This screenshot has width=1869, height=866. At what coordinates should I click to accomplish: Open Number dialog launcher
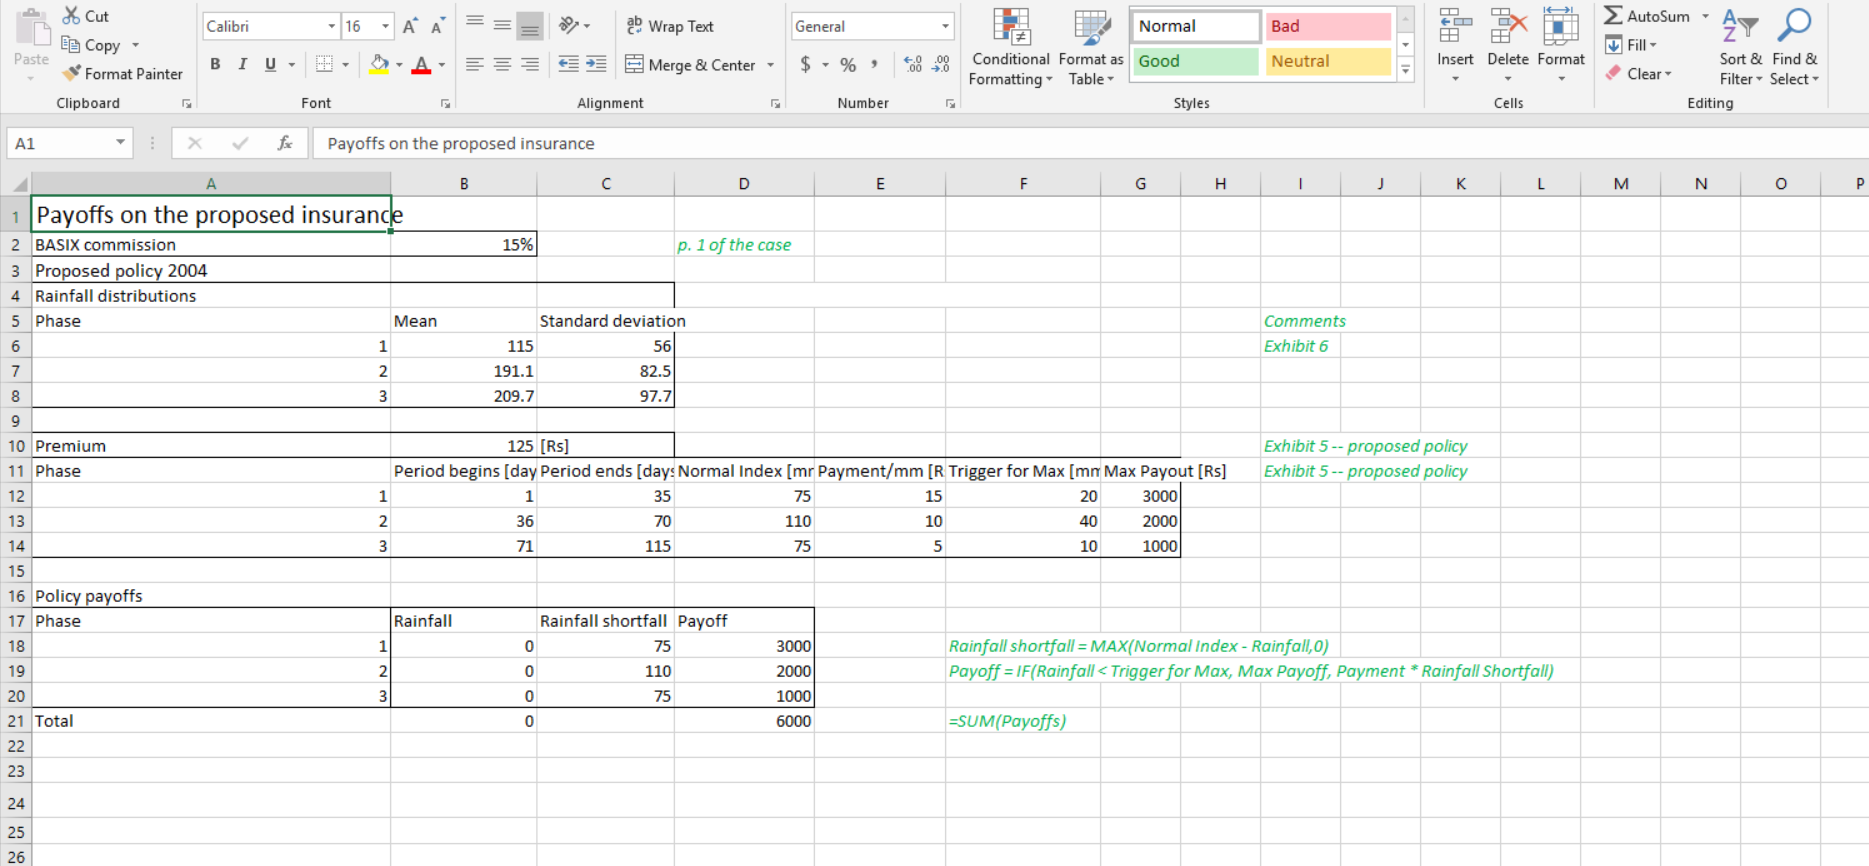click(x=950, y=103)
